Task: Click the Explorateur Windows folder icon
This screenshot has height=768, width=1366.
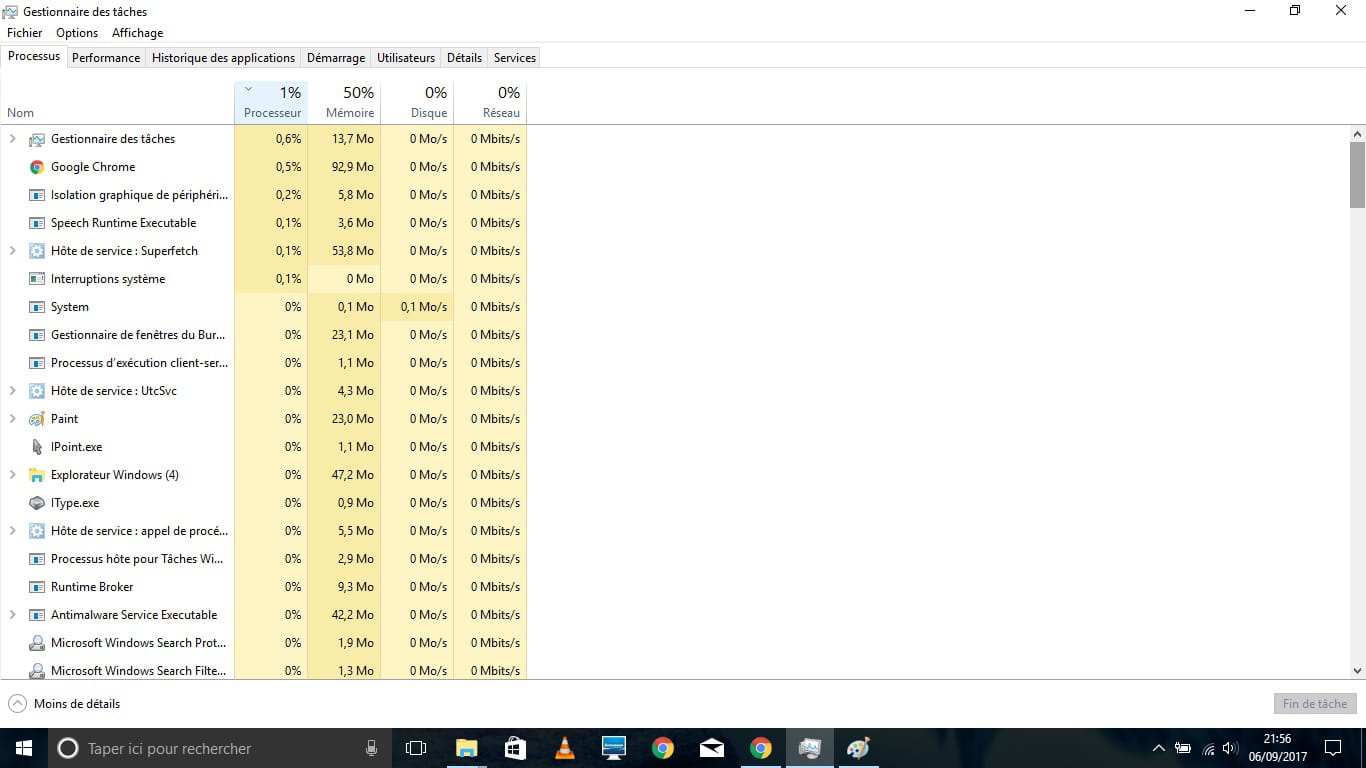Action: [37, 475]
